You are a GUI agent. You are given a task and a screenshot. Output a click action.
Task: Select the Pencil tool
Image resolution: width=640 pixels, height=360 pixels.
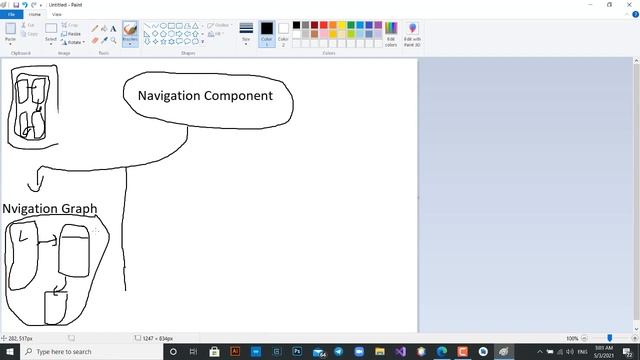(95, 29)
